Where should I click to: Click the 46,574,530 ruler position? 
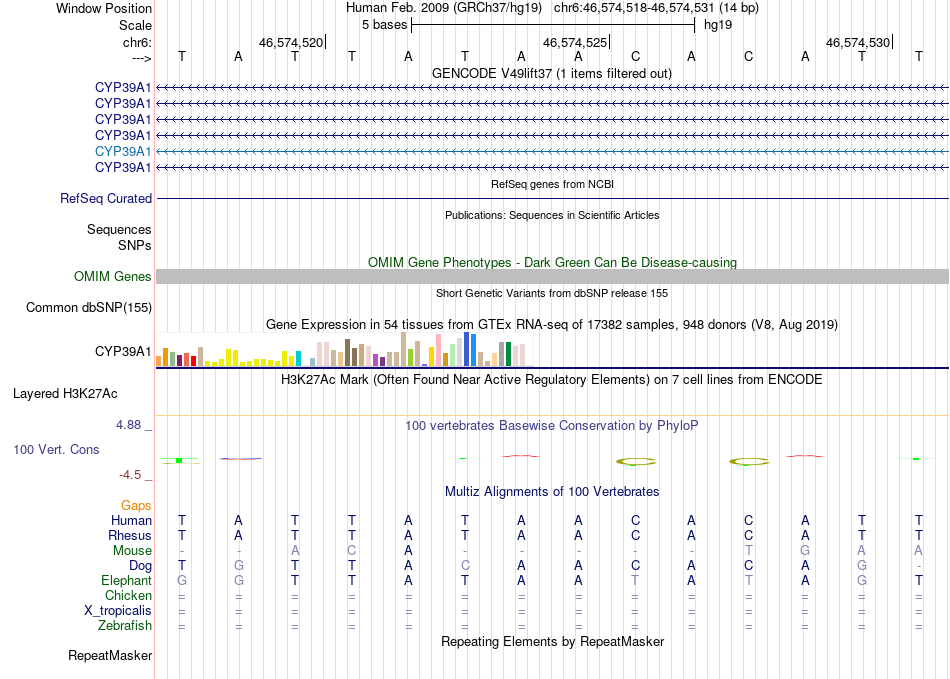[x=858, y=42]
